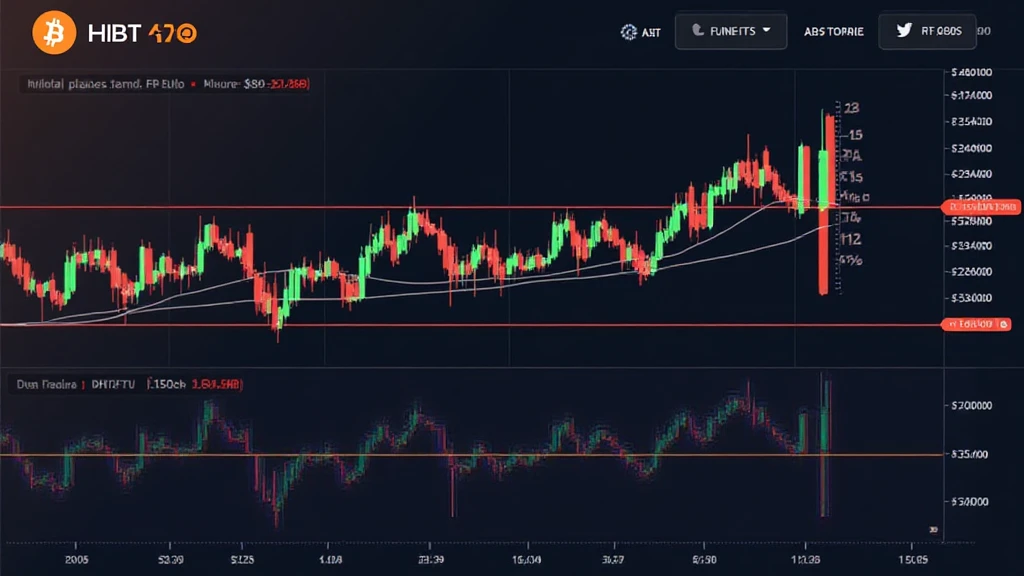Click the upper red price label tag
The width and height of the screenshot is (1024, 576).
[x=981, y=207]
